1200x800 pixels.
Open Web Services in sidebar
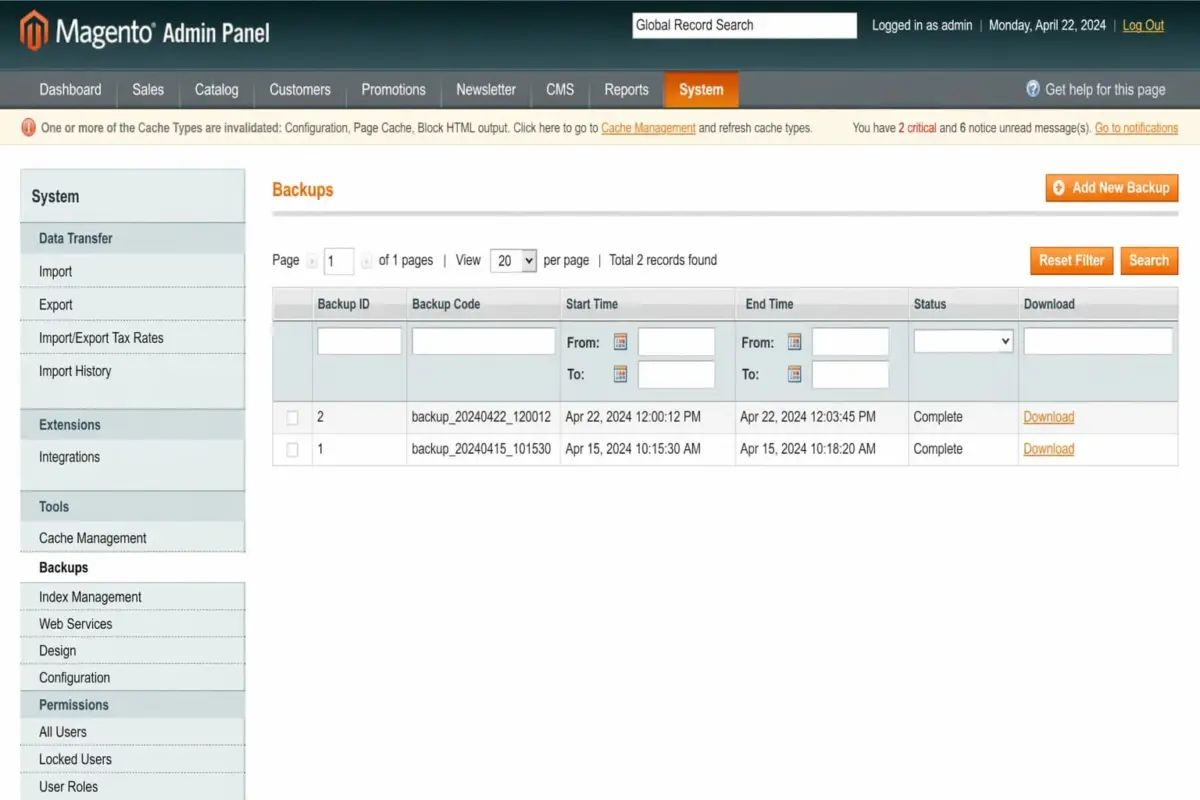pyautogui.click(x=132, y=624)
